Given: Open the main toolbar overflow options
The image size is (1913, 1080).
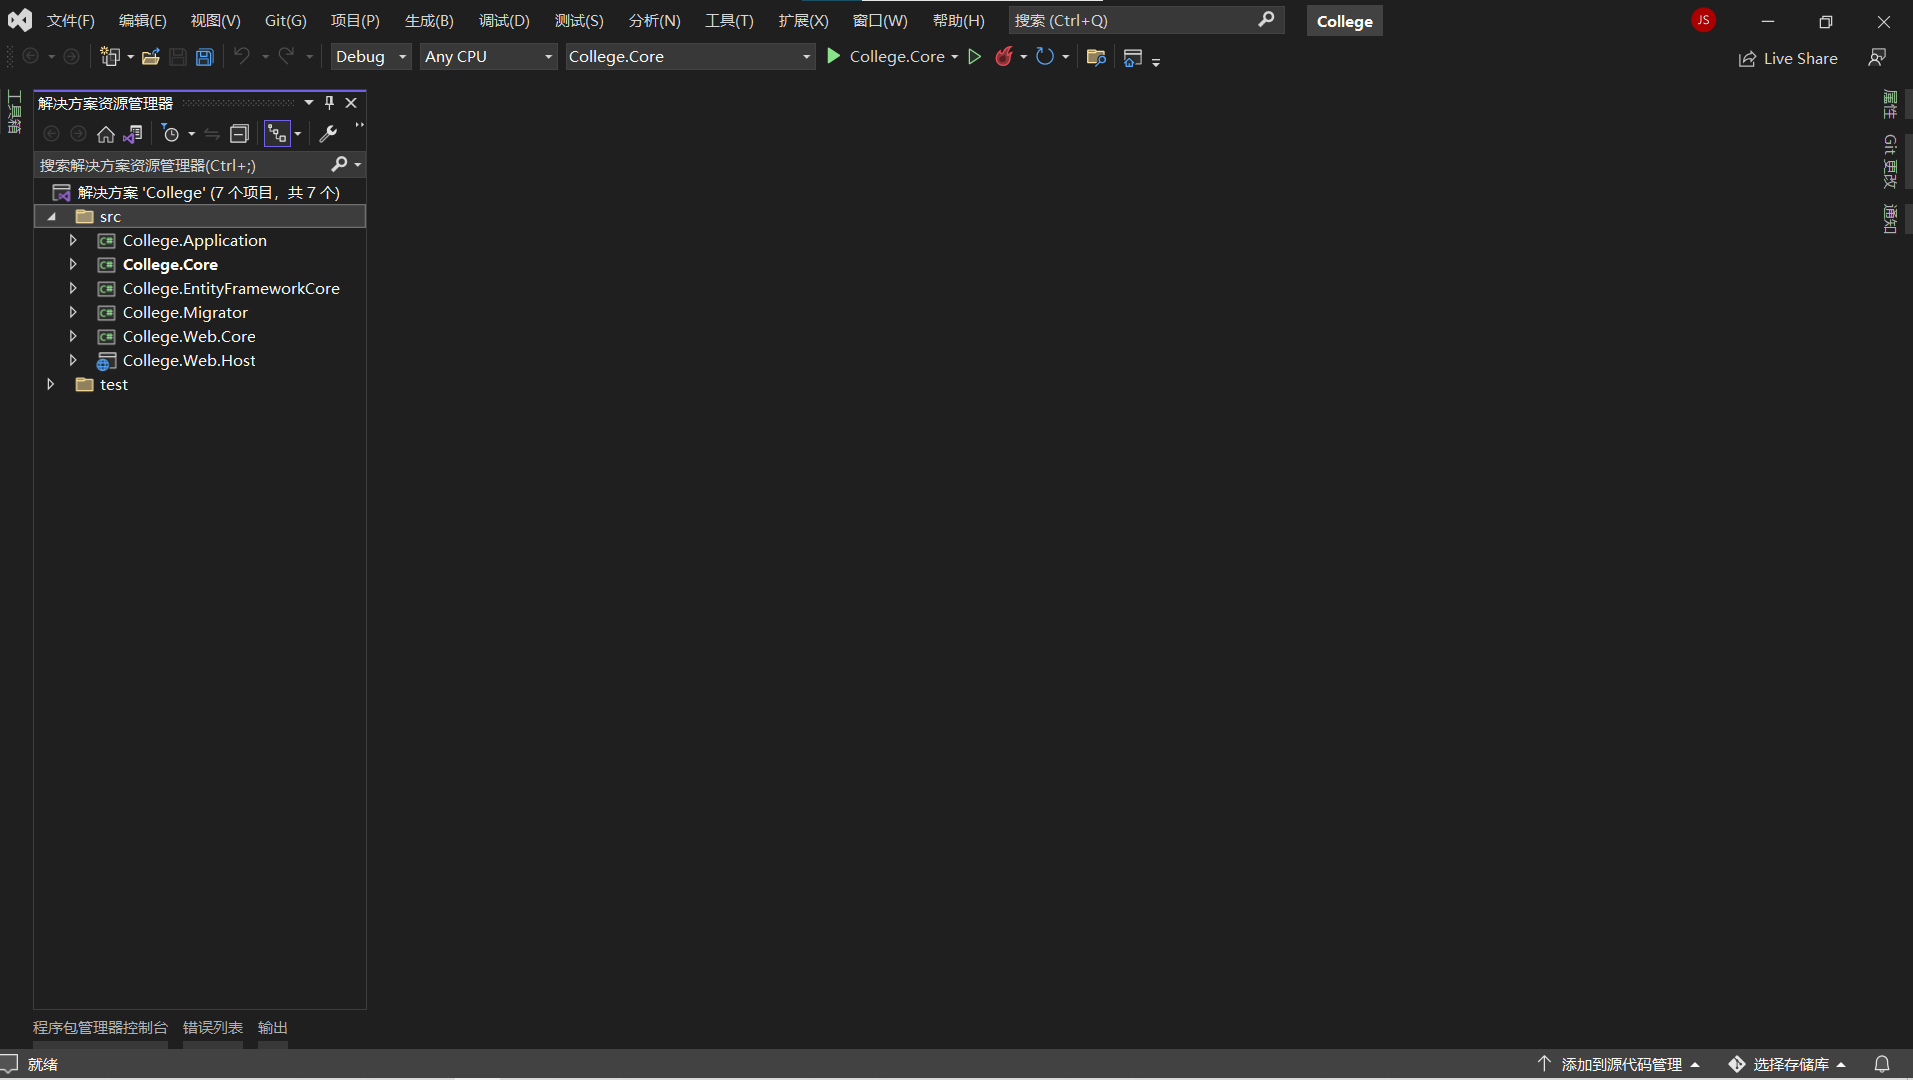Looking at the screenshot, I should point(1156,62).
